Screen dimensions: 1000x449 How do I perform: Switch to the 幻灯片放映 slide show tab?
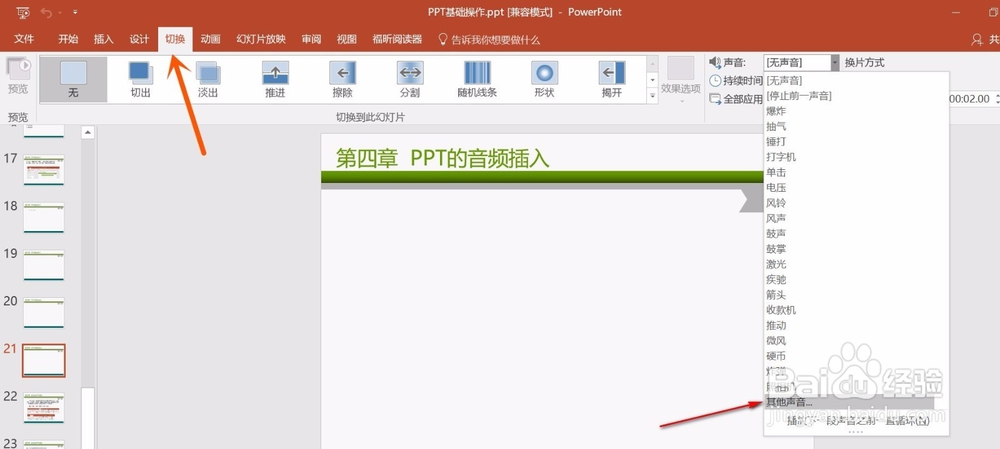261,39
